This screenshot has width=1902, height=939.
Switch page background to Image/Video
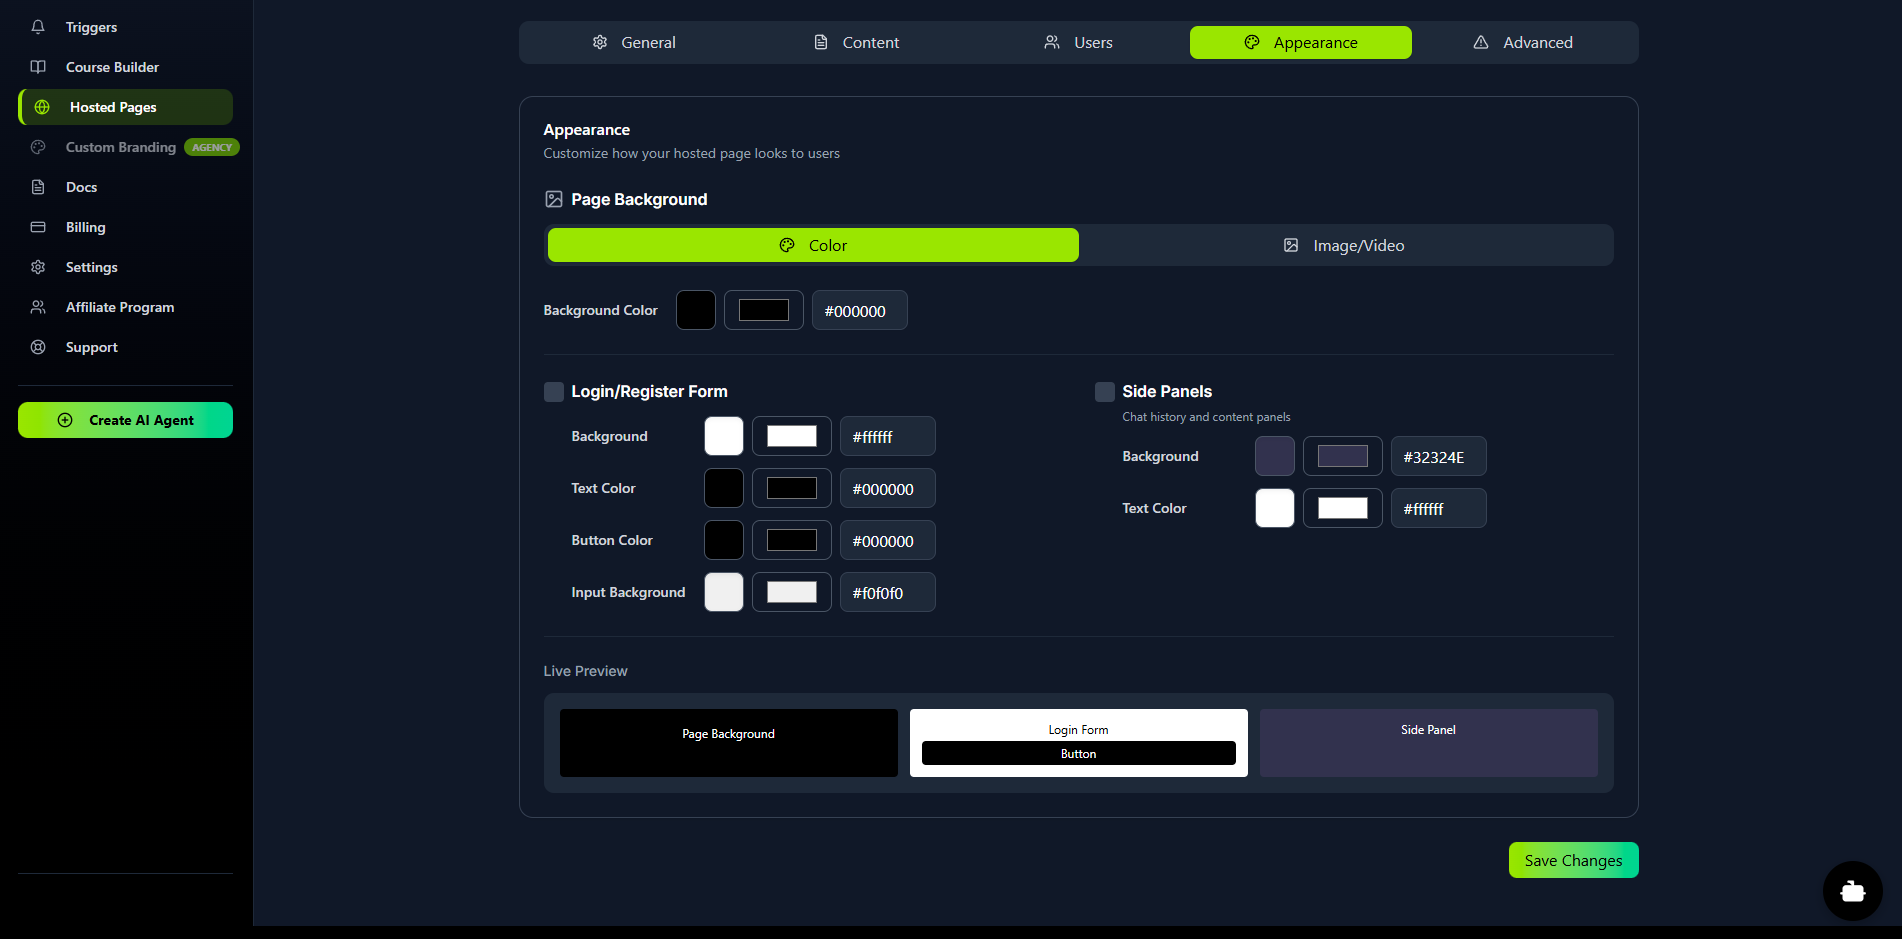1345,245
